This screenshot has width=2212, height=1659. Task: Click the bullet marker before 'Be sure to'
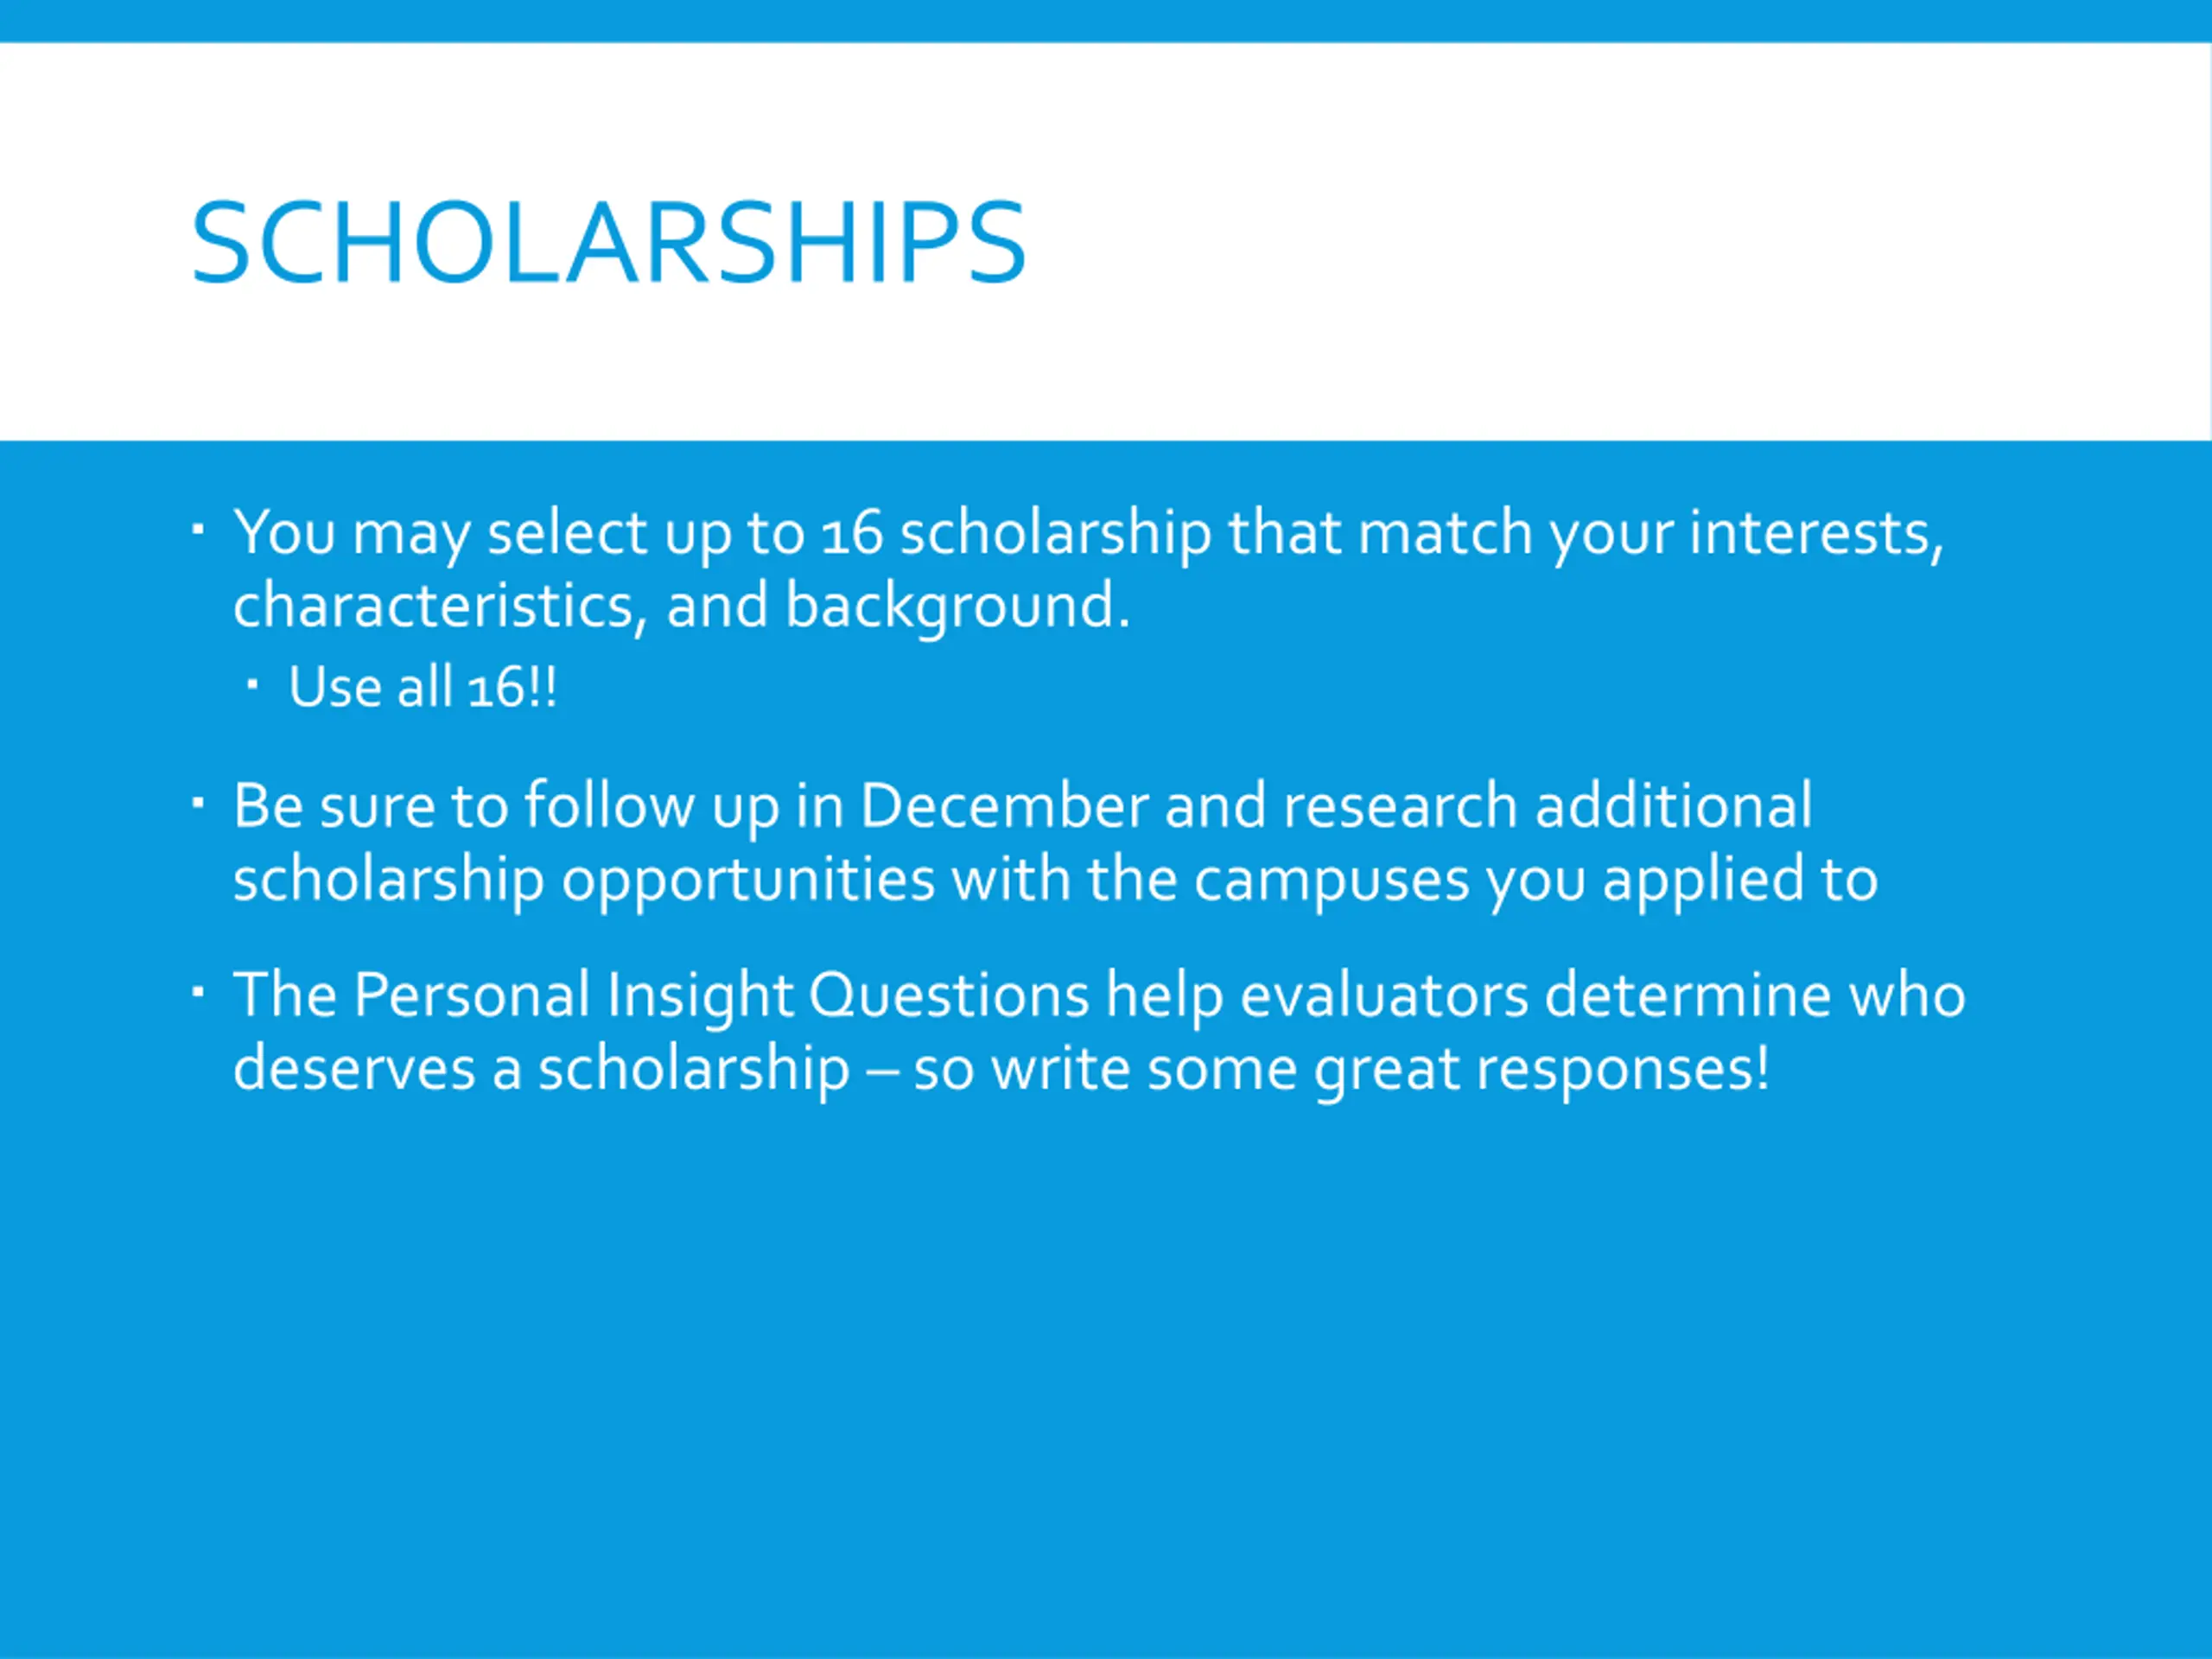pyautogui.click(x=198, y=802)
